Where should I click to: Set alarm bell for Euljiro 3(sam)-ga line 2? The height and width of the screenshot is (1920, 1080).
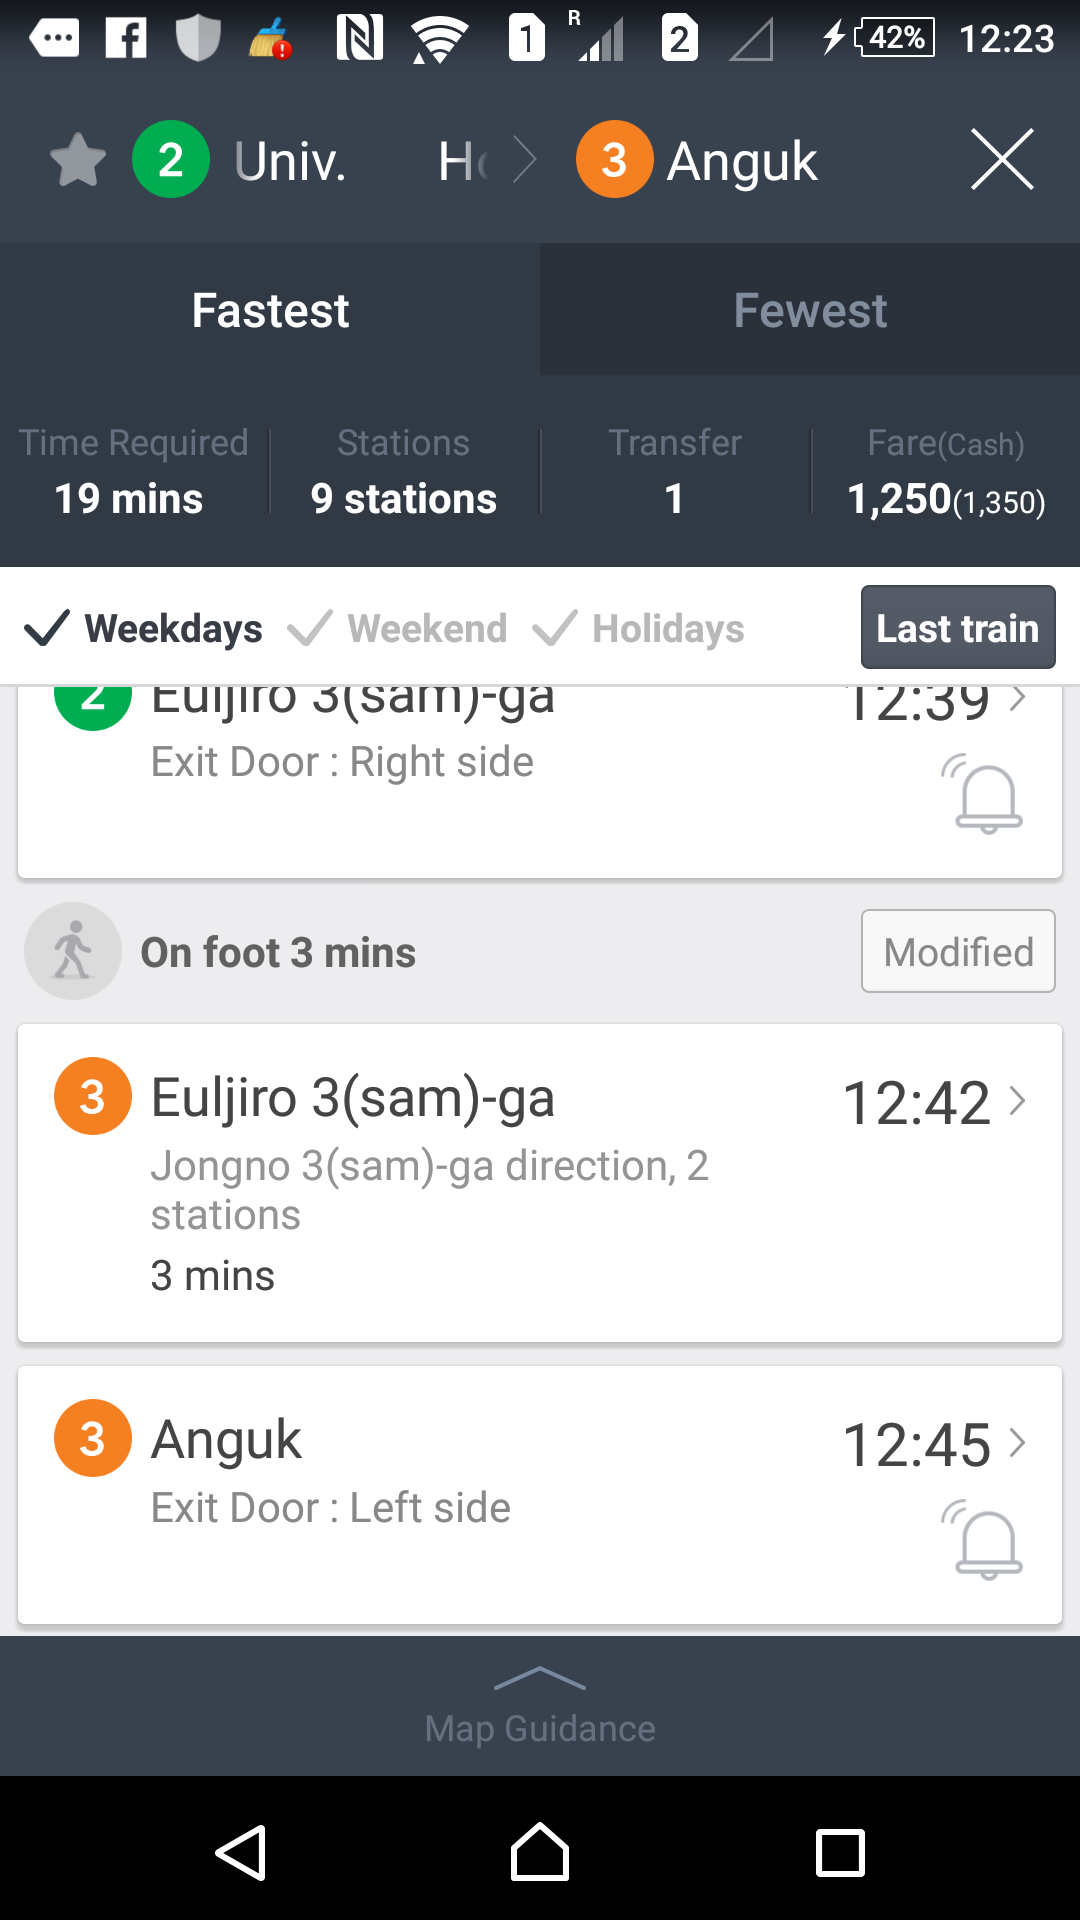tap(987, 796)
